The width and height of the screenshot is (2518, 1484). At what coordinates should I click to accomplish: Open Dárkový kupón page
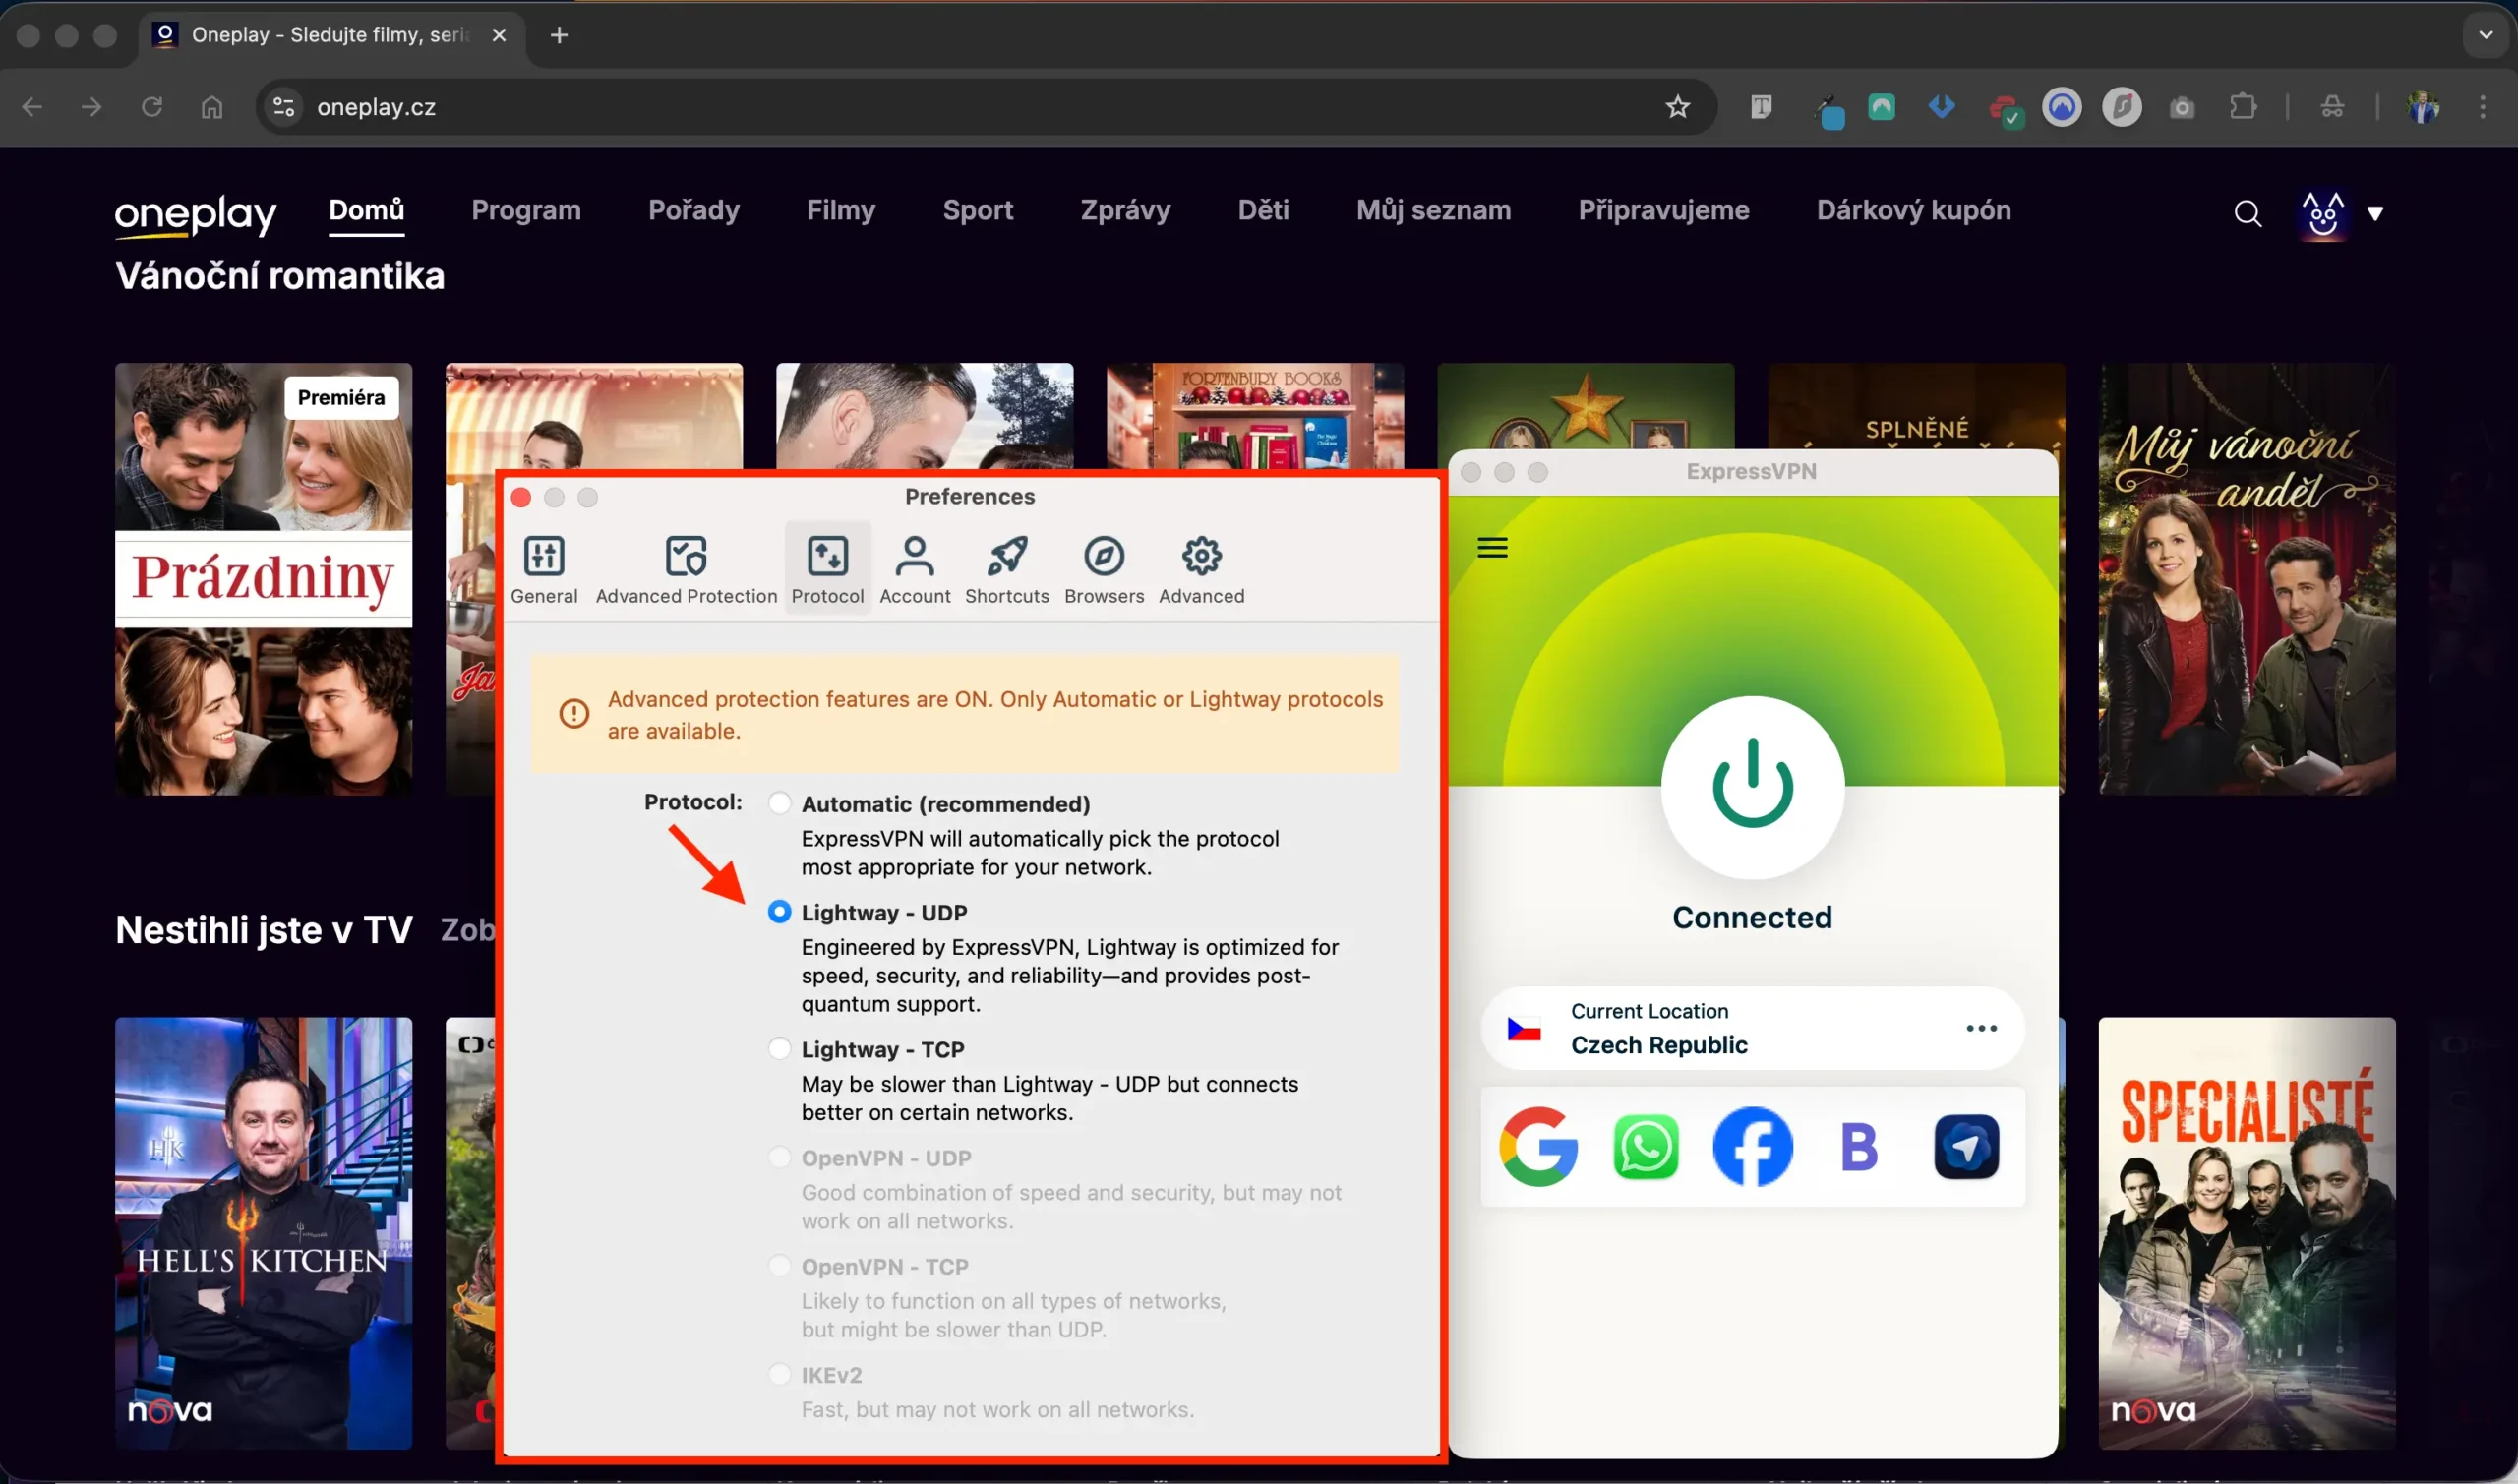click(x=1913, y=210)
